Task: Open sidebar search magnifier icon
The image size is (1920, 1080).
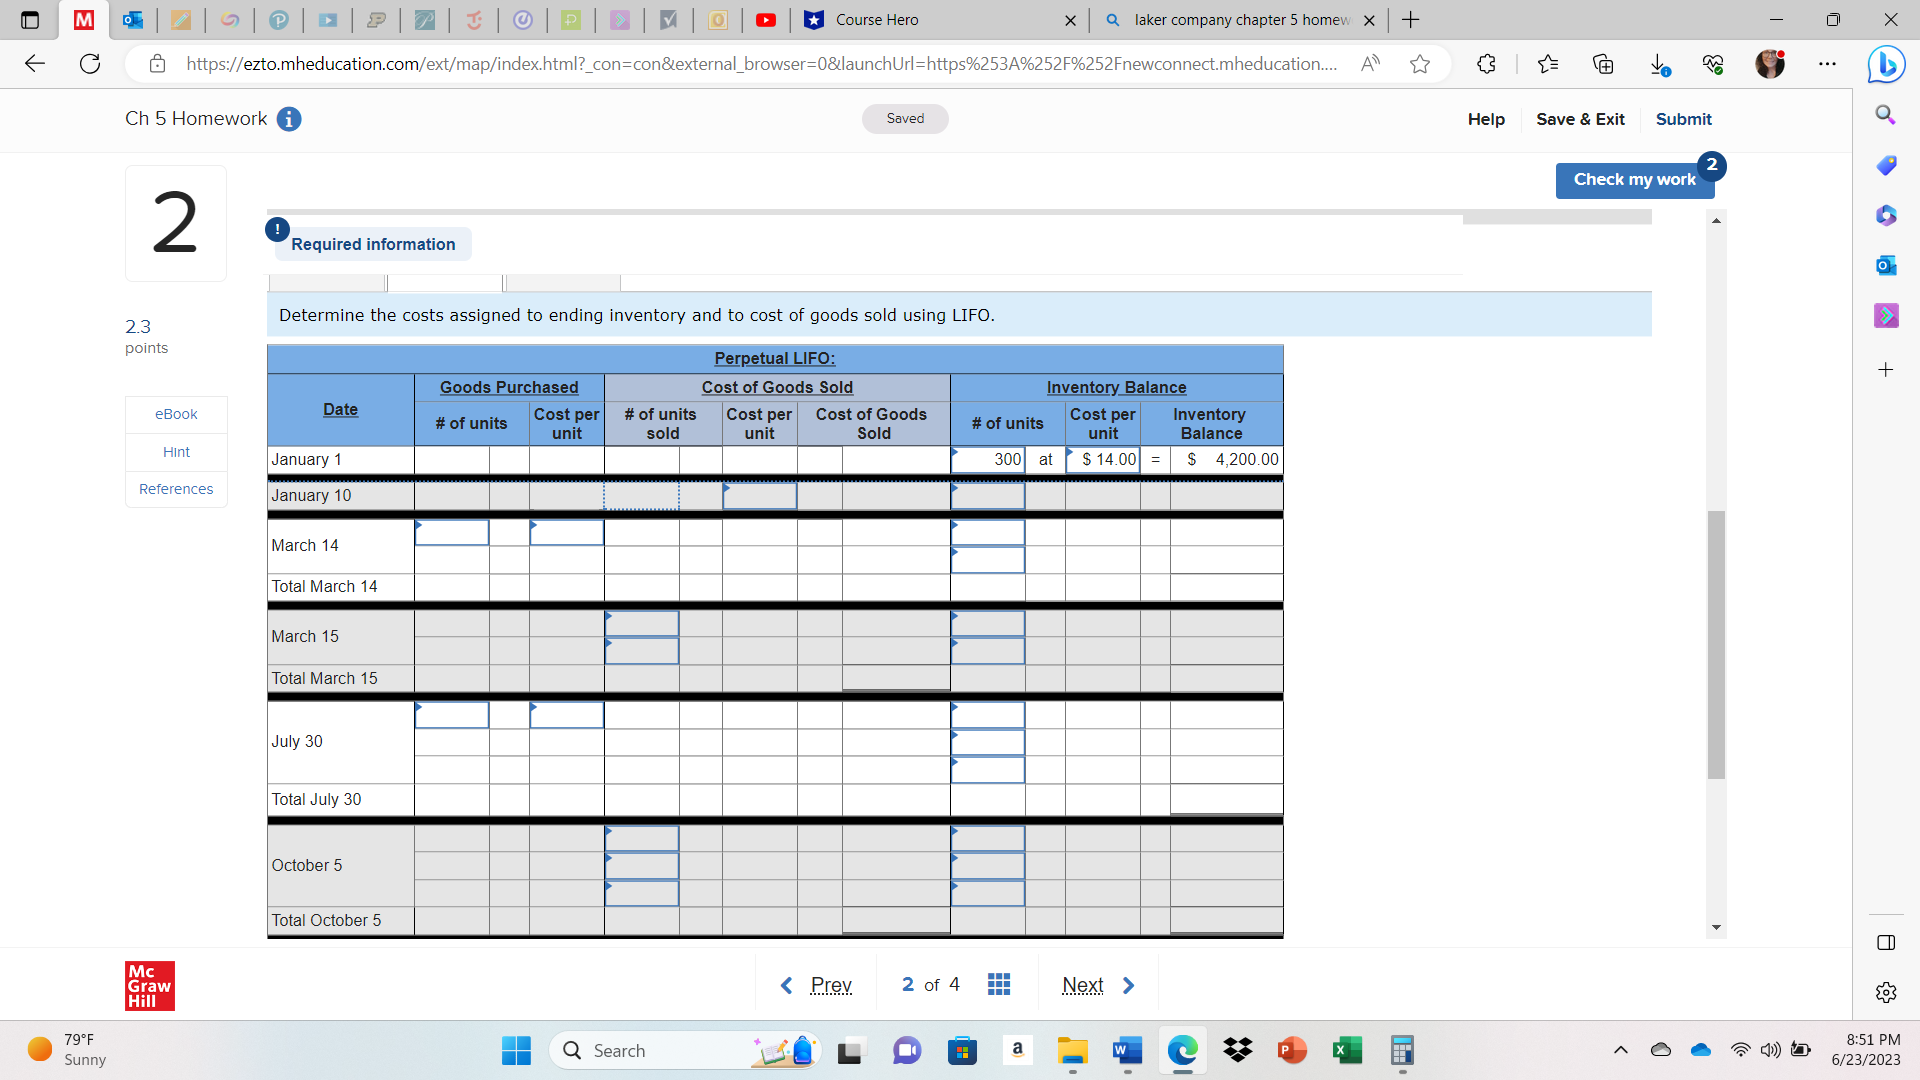Action: click(x=1886, y=115)
